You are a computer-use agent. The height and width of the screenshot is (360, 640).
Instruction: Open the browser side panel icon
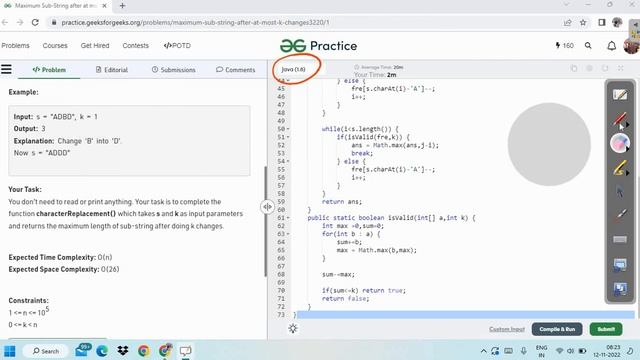pos(602,22)
